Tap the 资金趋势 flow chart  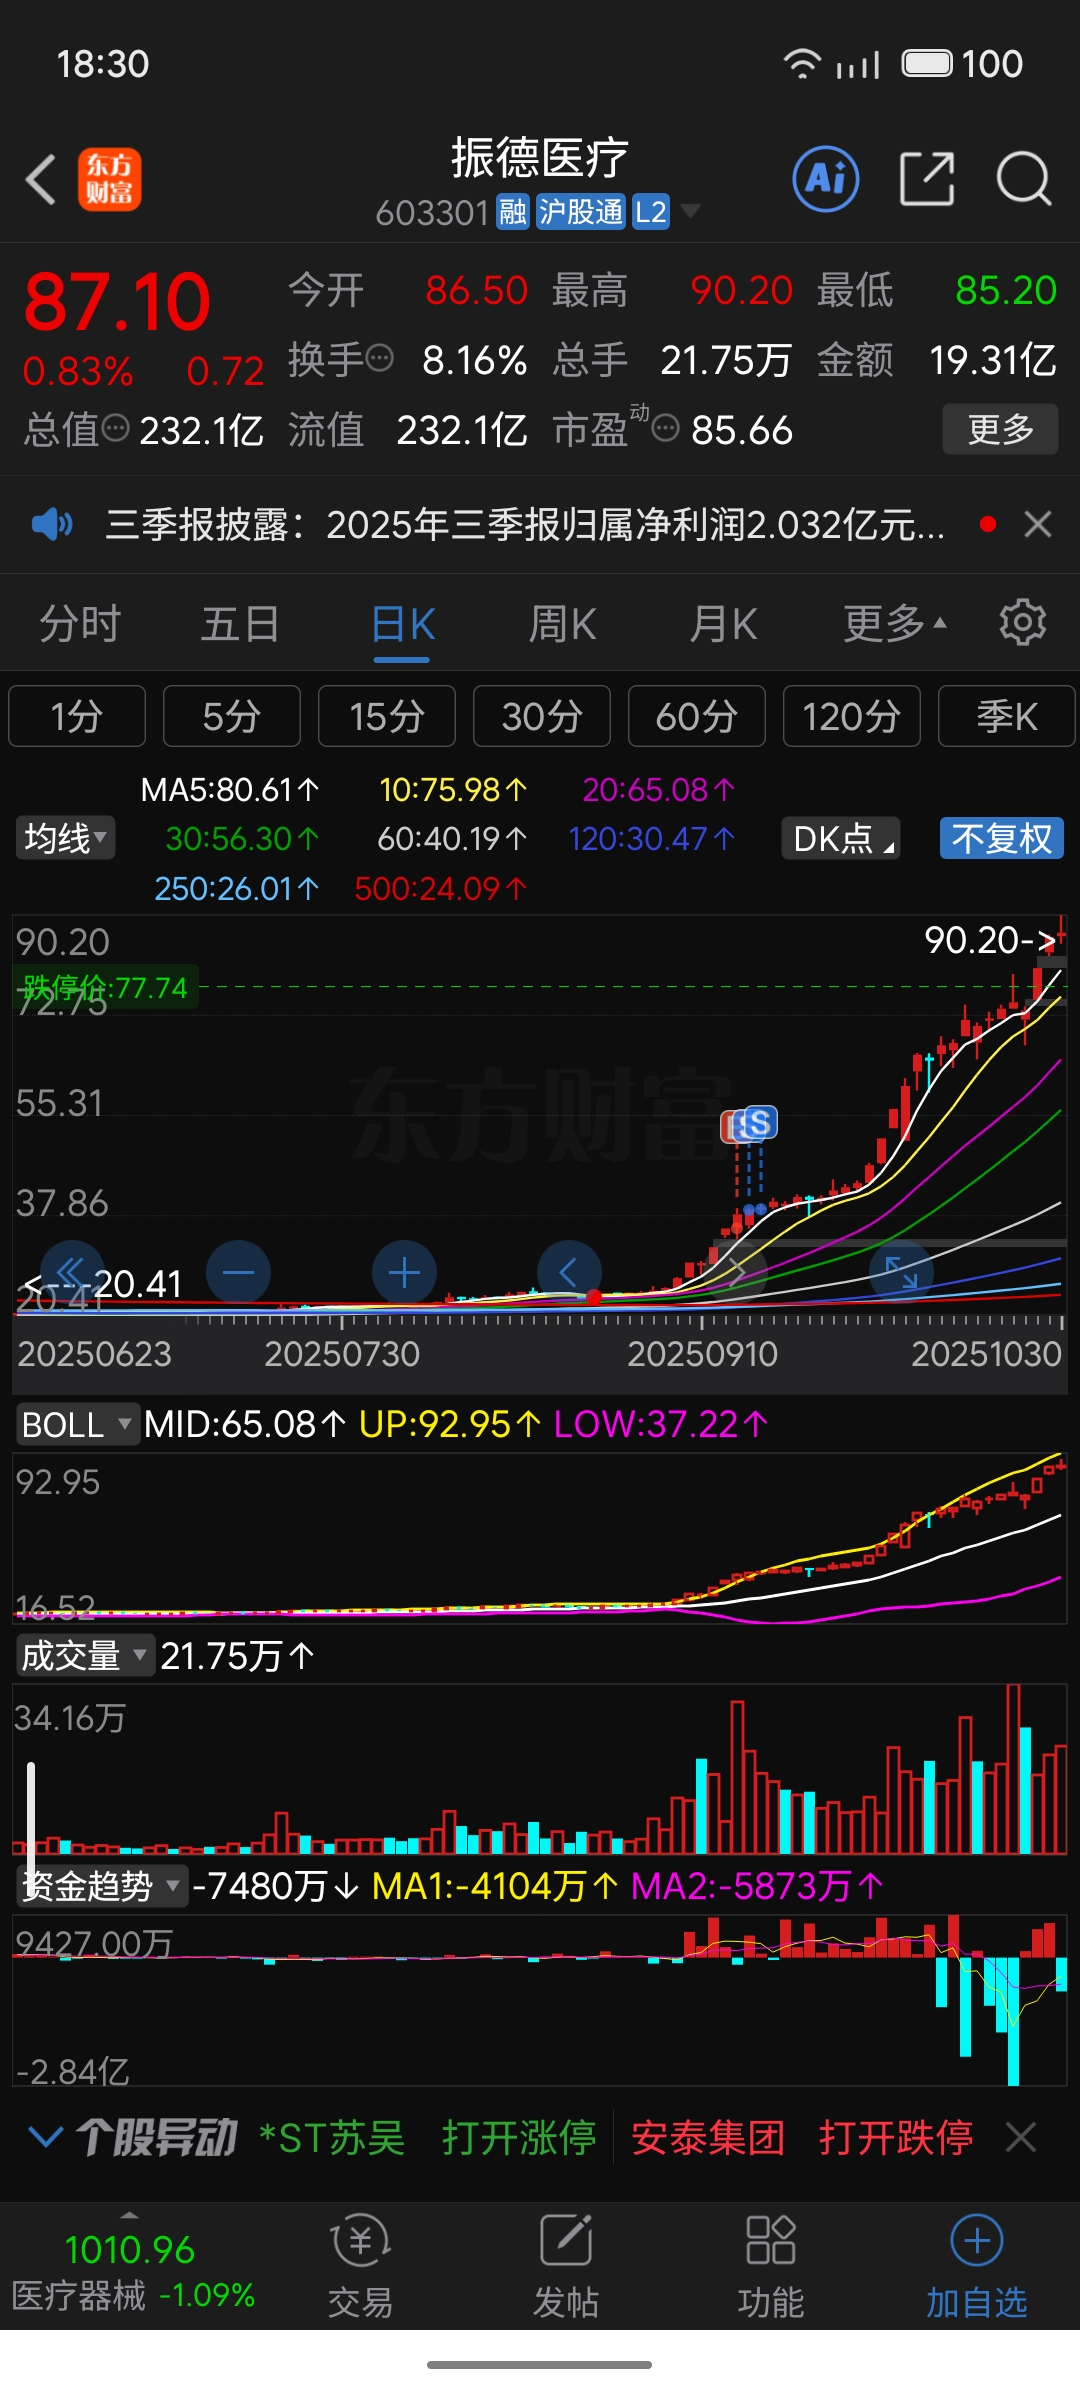[x=540, y=2000]
